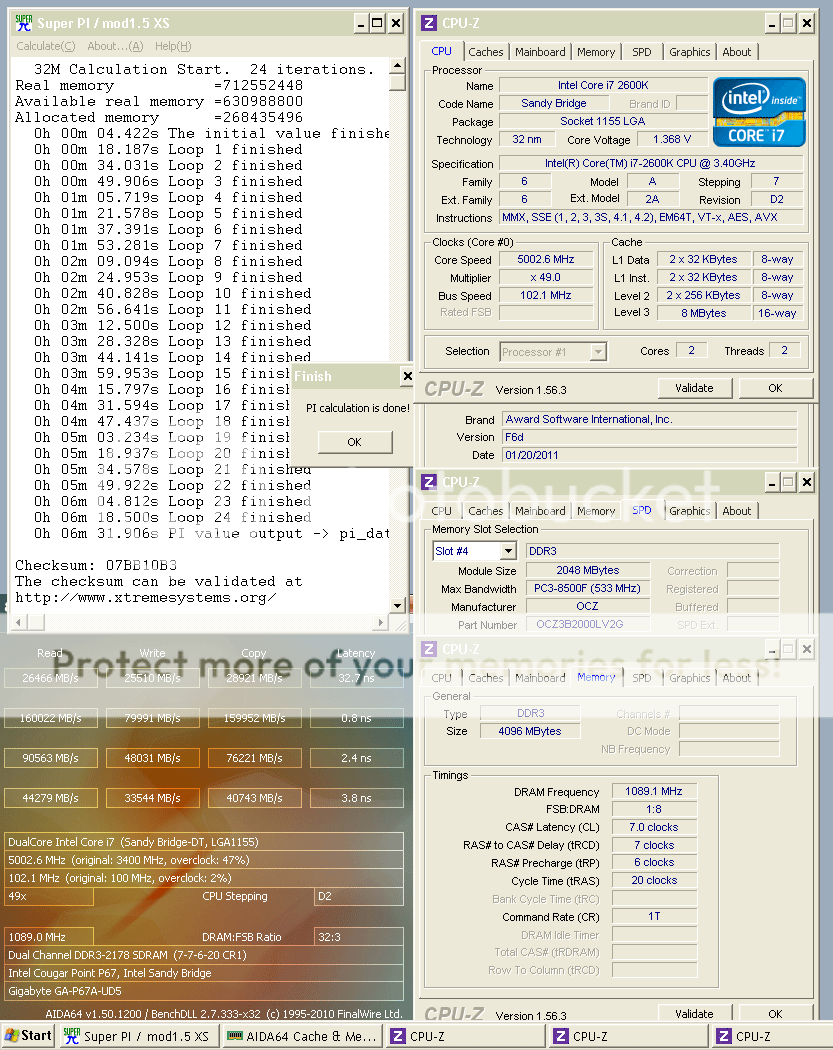Open the SPD tab in the top CPU-Z window
Viewport: 833px width, 1050px height.
tap(641, 52)
